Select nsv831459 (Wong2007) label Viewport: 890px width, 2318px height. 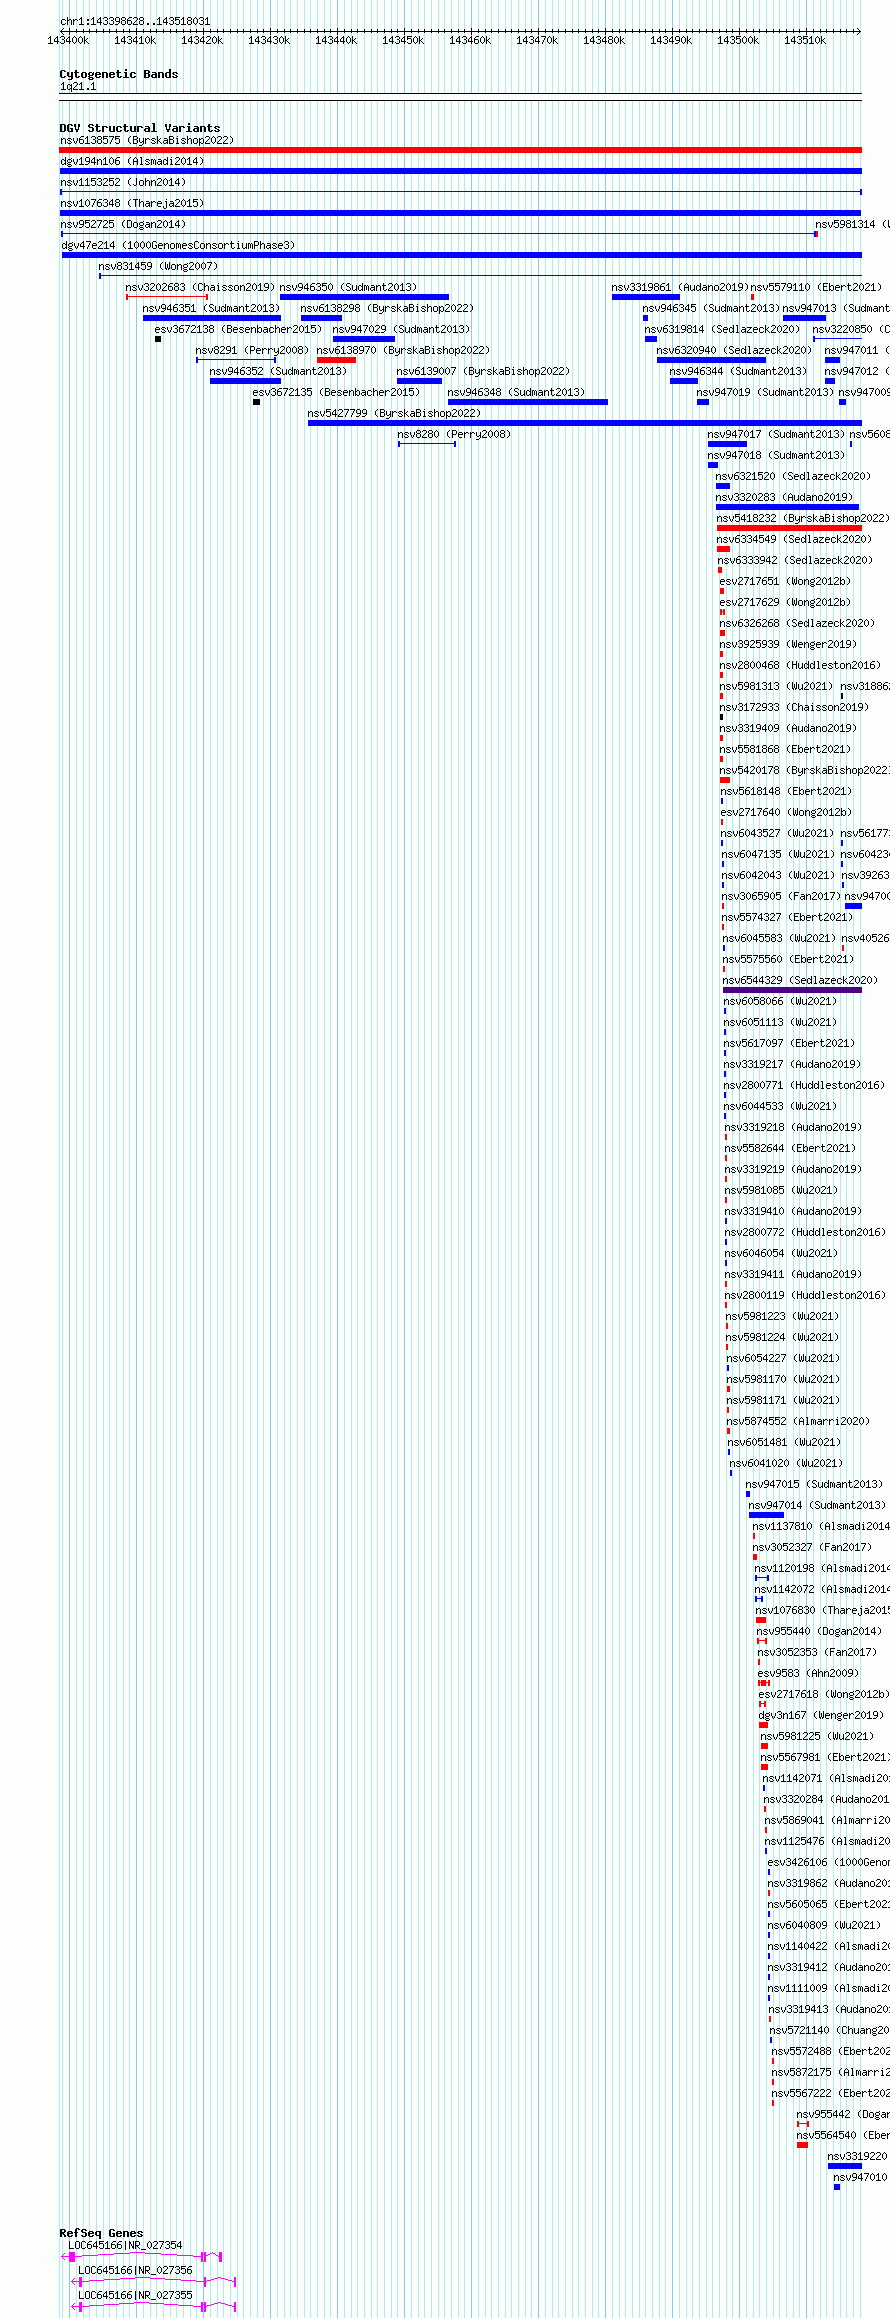(x=158, y=266)
